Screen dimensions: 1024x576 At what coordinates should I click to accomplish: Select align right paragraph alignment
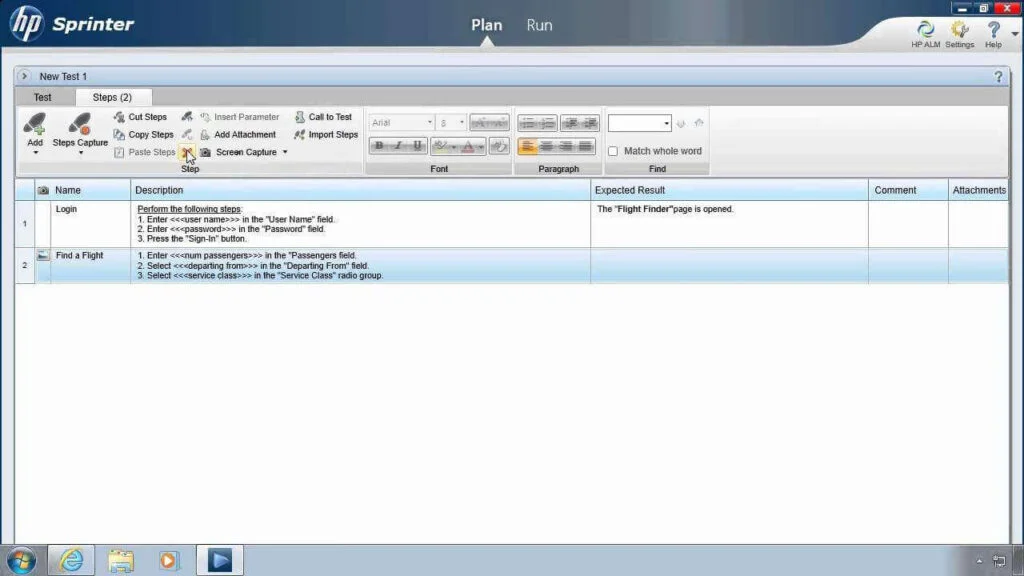(x=566, y=146)
